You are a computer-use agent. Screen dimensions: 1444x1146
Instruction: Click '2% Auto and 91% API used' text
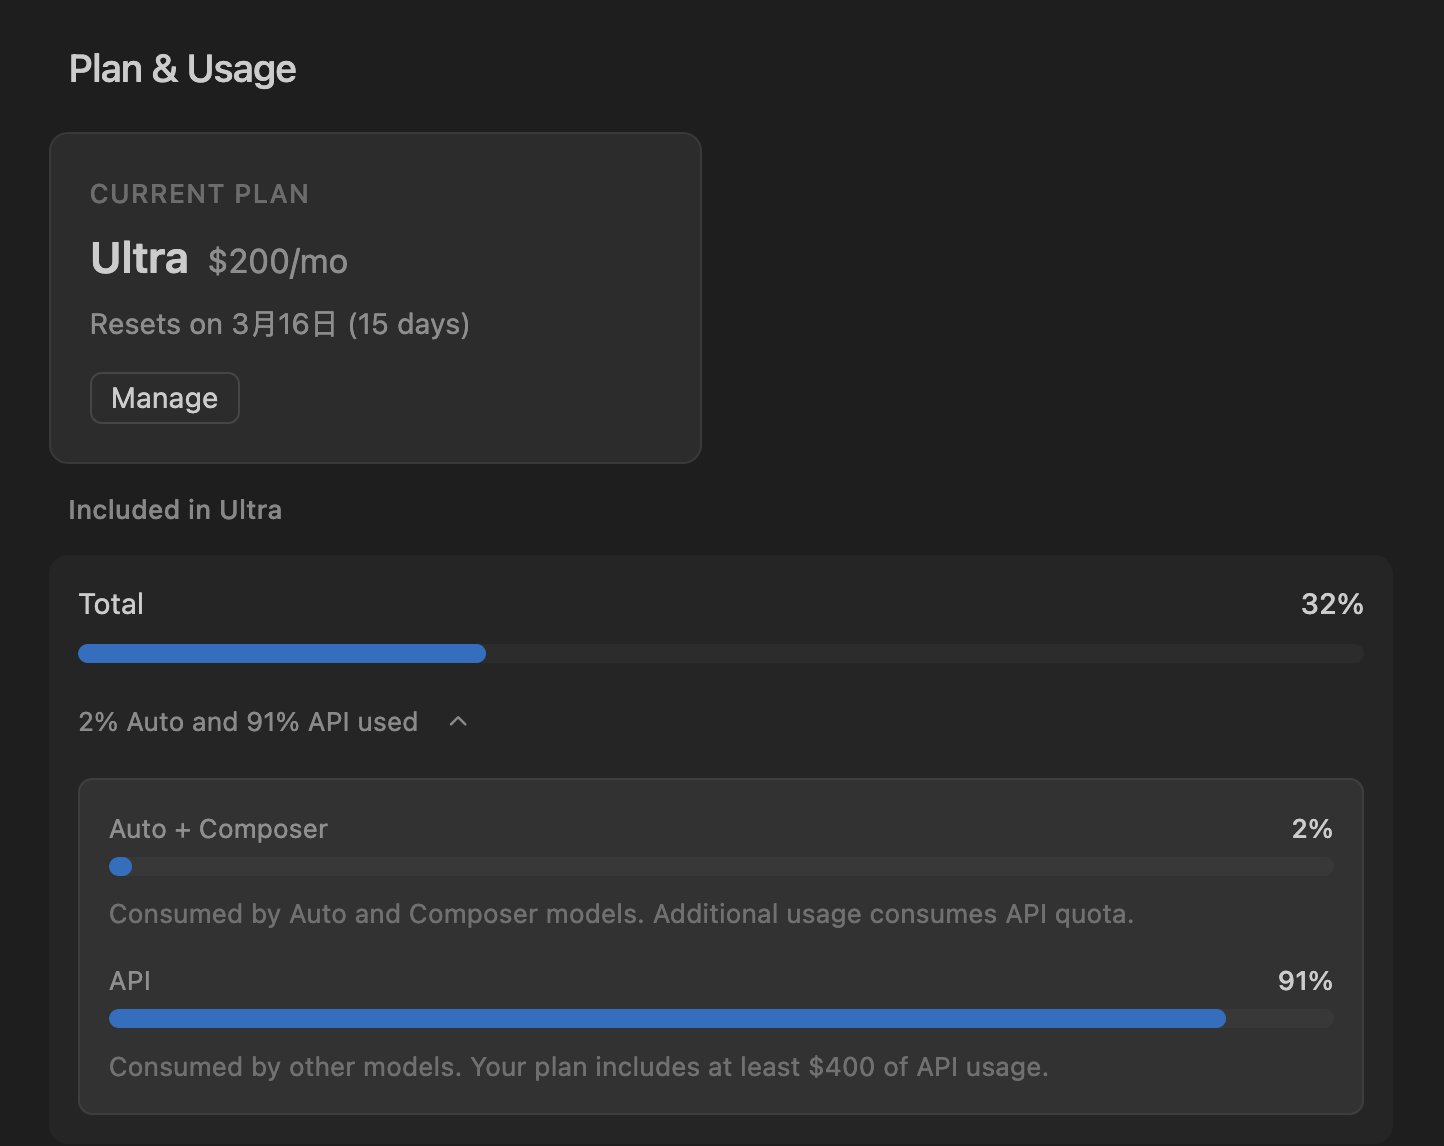click(248, 722)
